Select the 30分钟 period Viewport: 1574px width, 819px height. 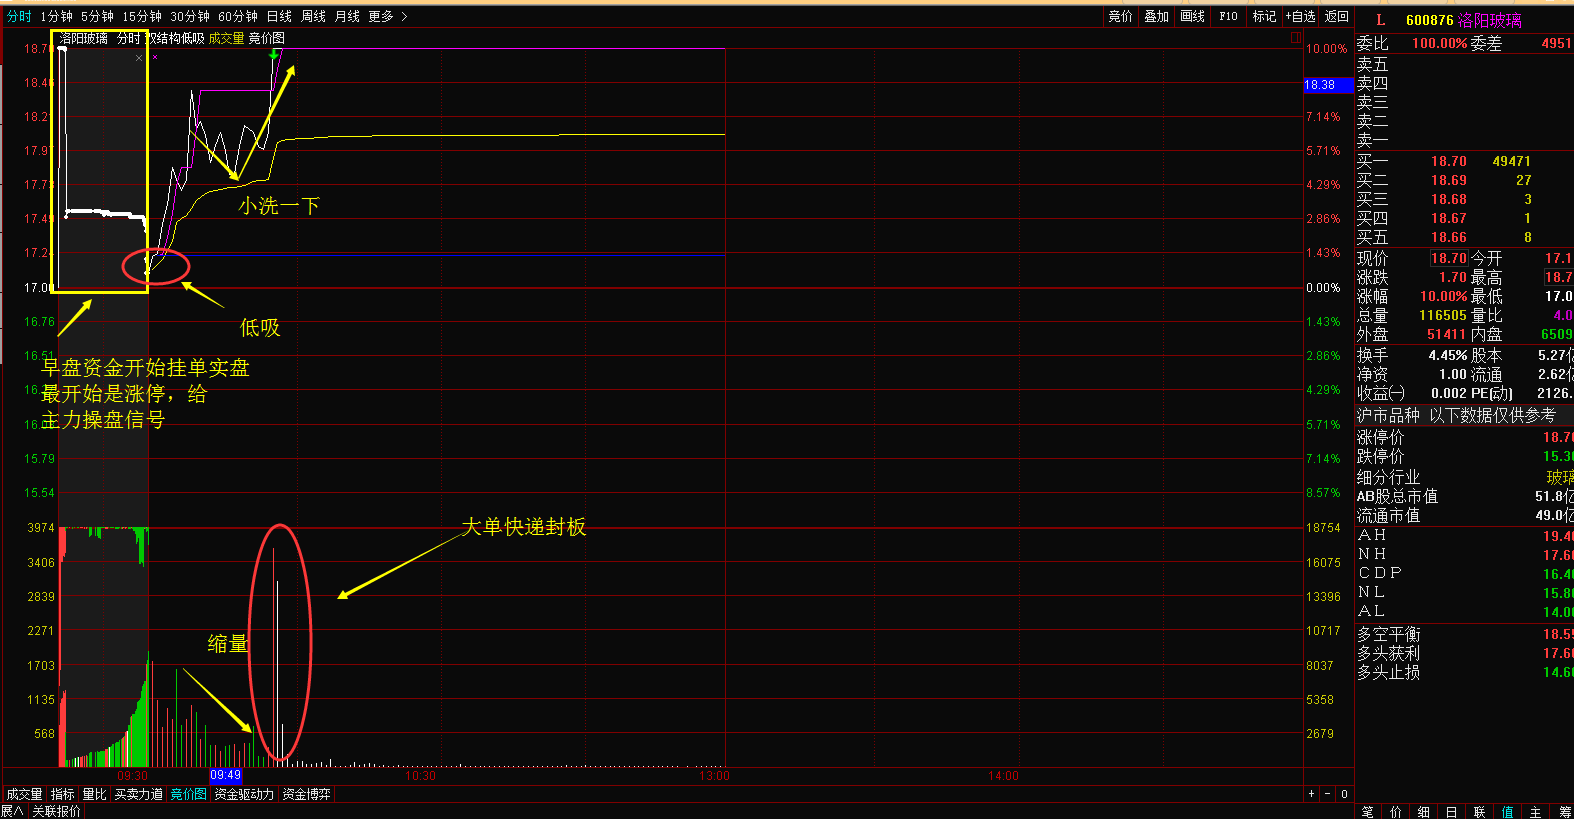(x=189, y=16)
